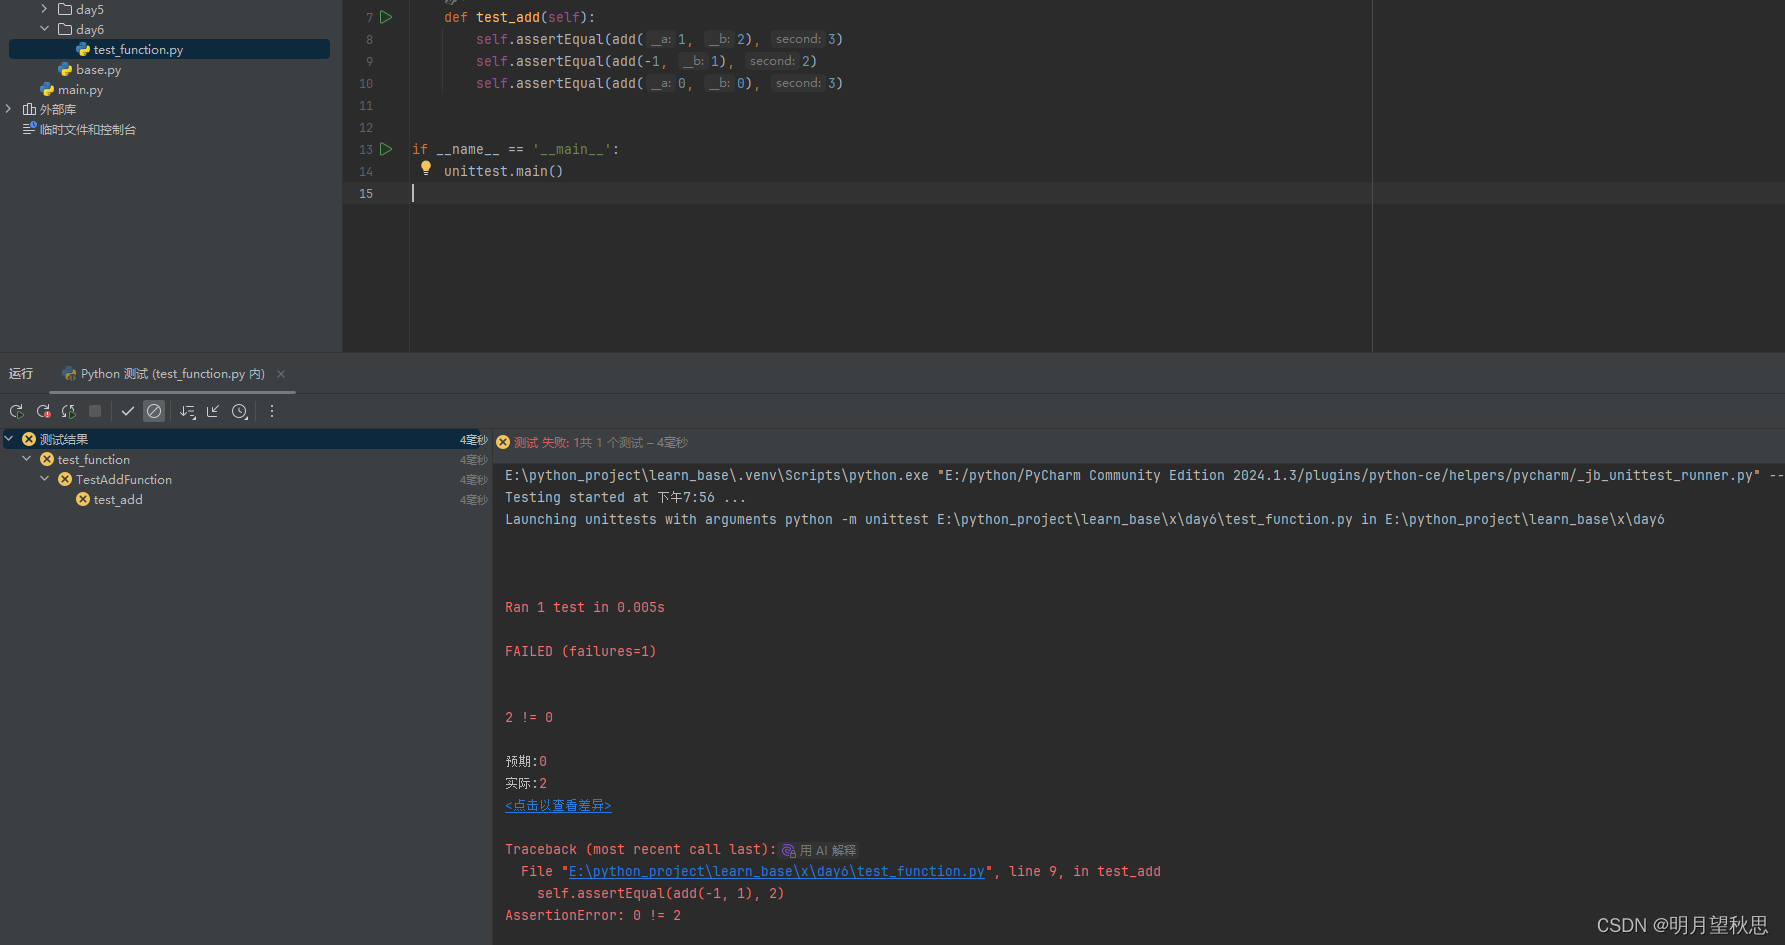The image size is (1785, 945).
Task: Click the yellow lightbulb quick-fix icon
Action: click(426, 169)
